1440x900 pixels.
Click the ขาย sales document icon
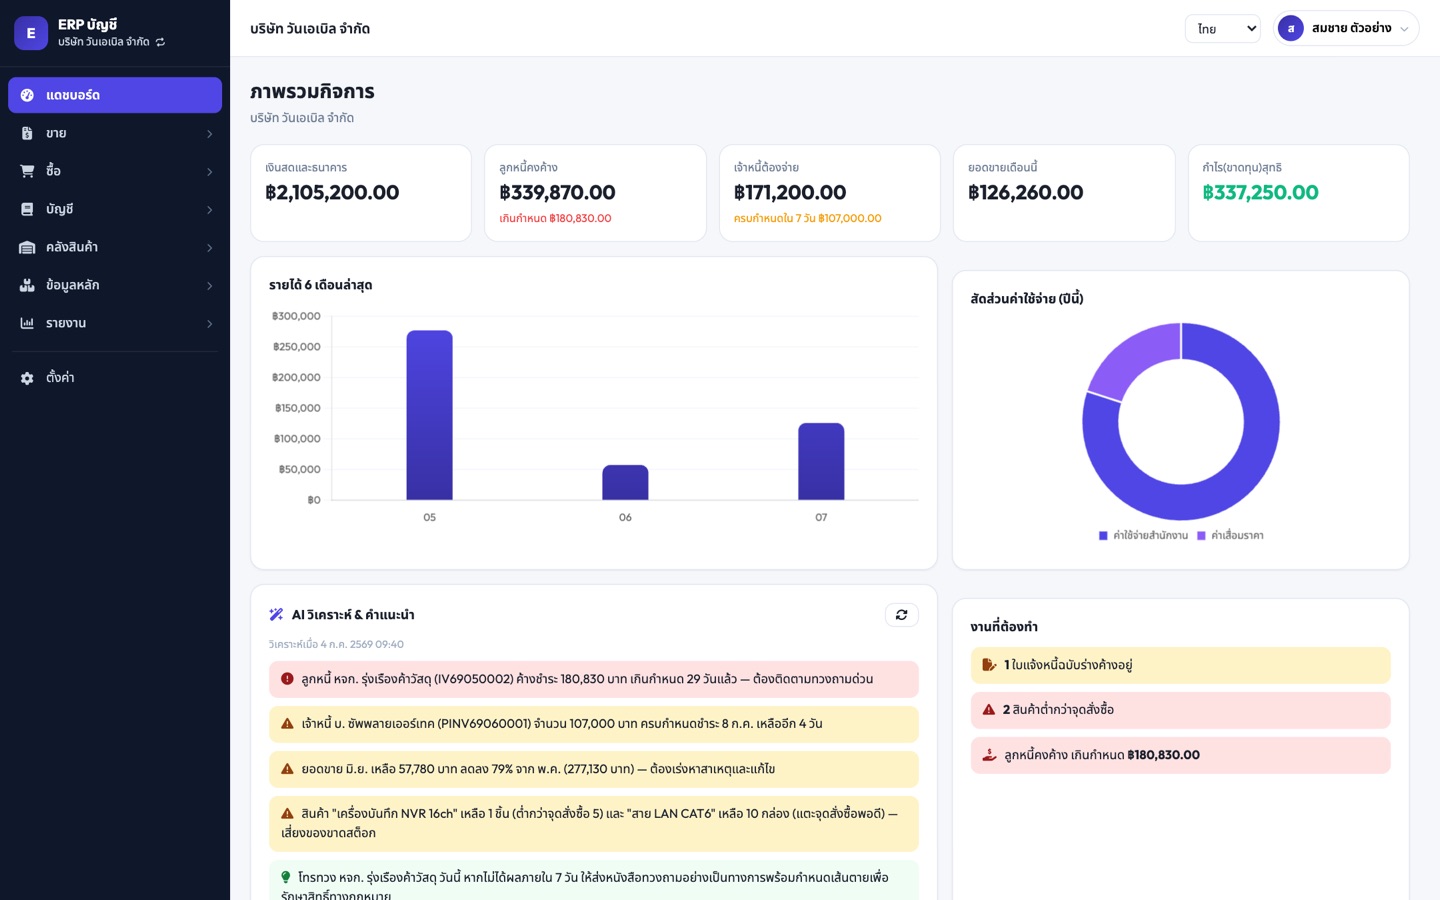(27, 133)
